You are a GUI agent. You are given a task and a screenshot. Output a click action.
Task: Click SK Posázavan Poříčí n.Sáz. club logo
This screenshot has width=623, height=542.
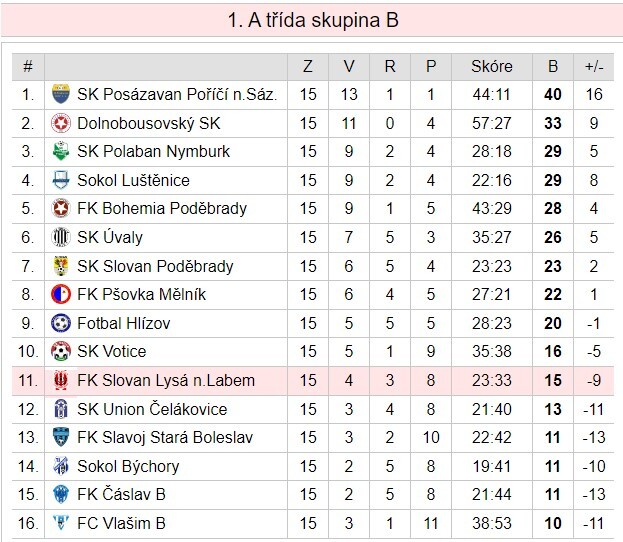pos(61,95)
